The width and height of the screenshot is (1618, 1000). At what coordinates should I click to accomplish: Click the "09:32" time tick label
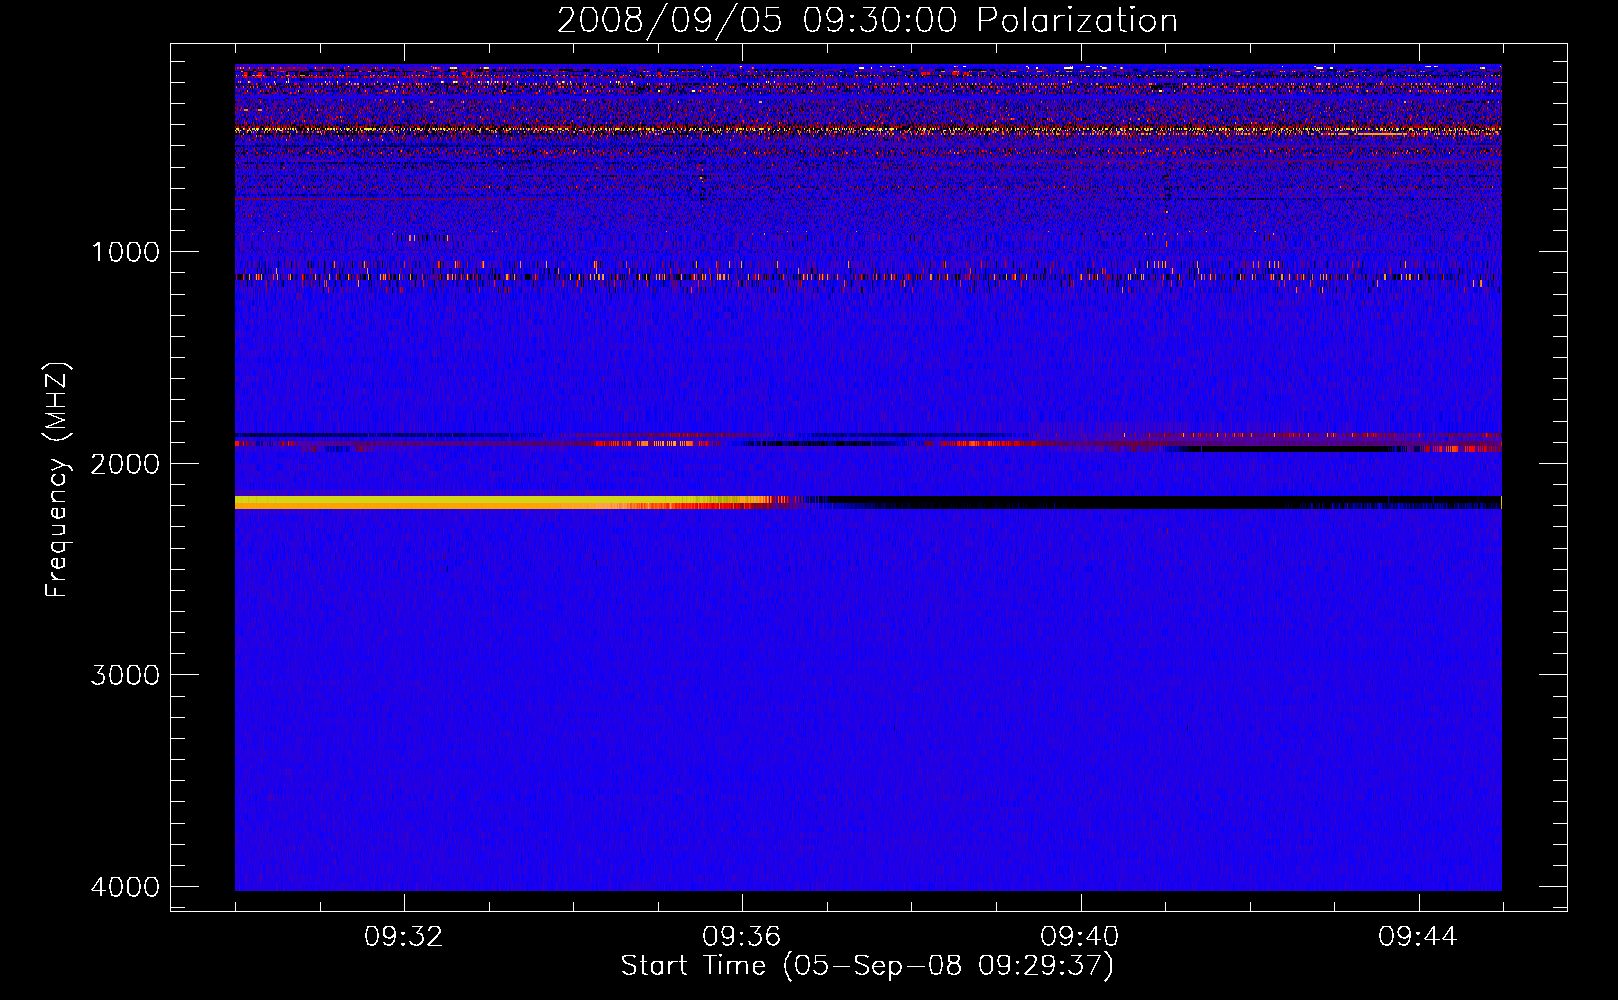[403, 937]
